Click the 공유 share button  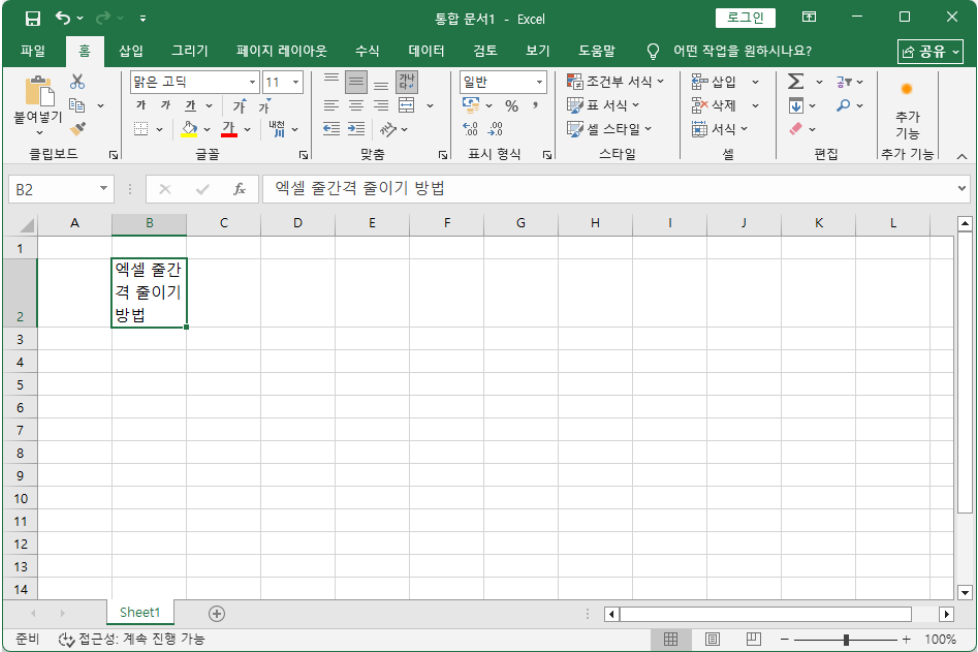(x=929, y=51)
